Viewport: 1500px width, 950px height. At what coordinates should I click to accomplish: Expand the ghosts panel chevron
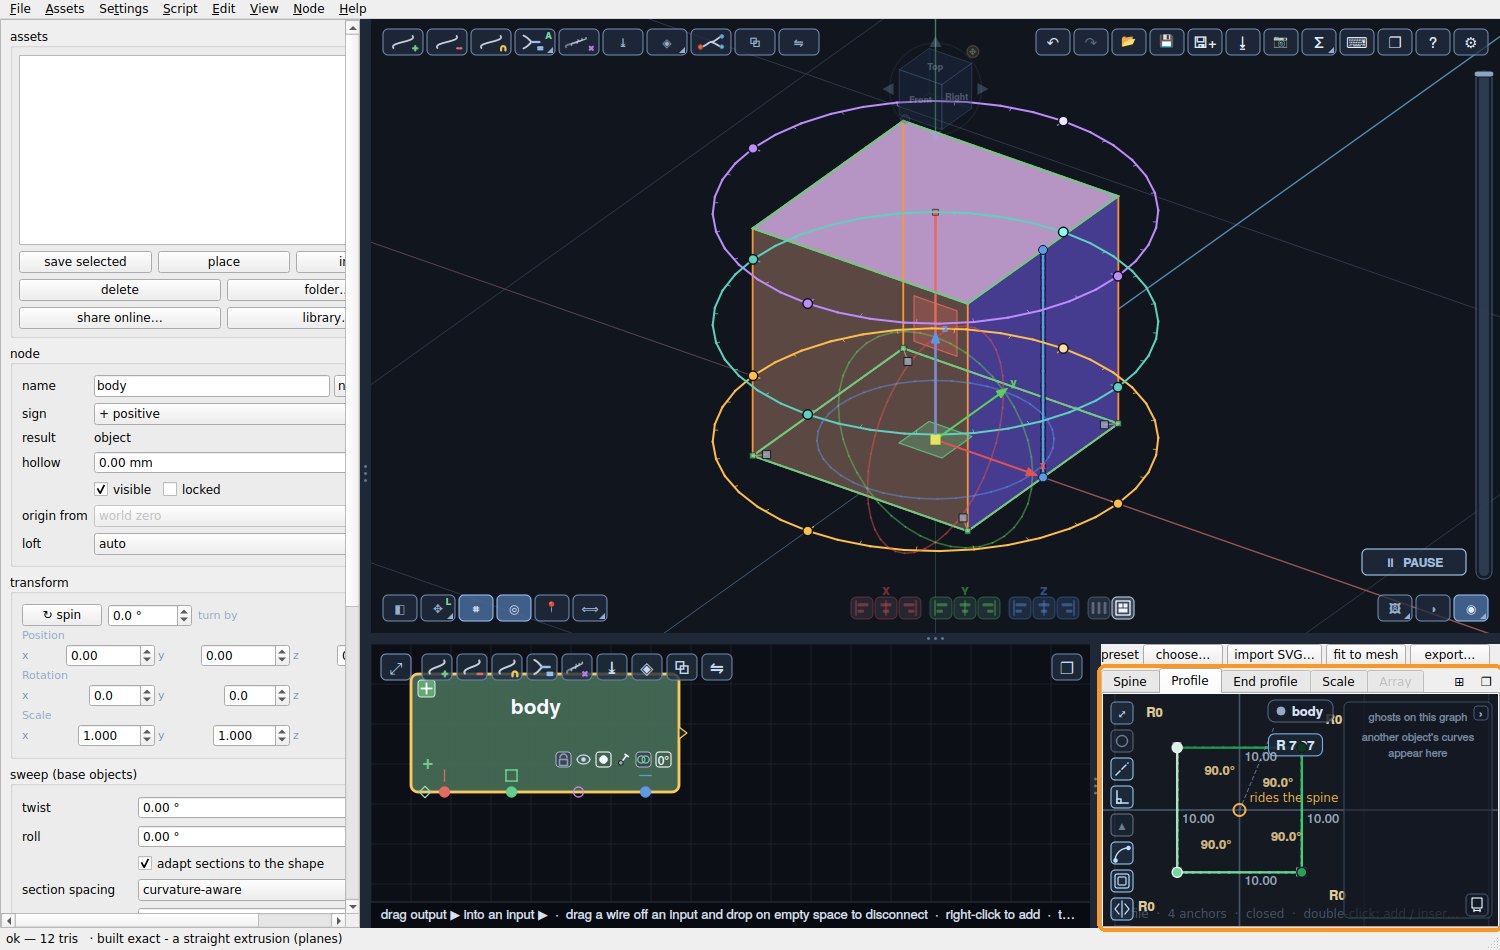1481,714
